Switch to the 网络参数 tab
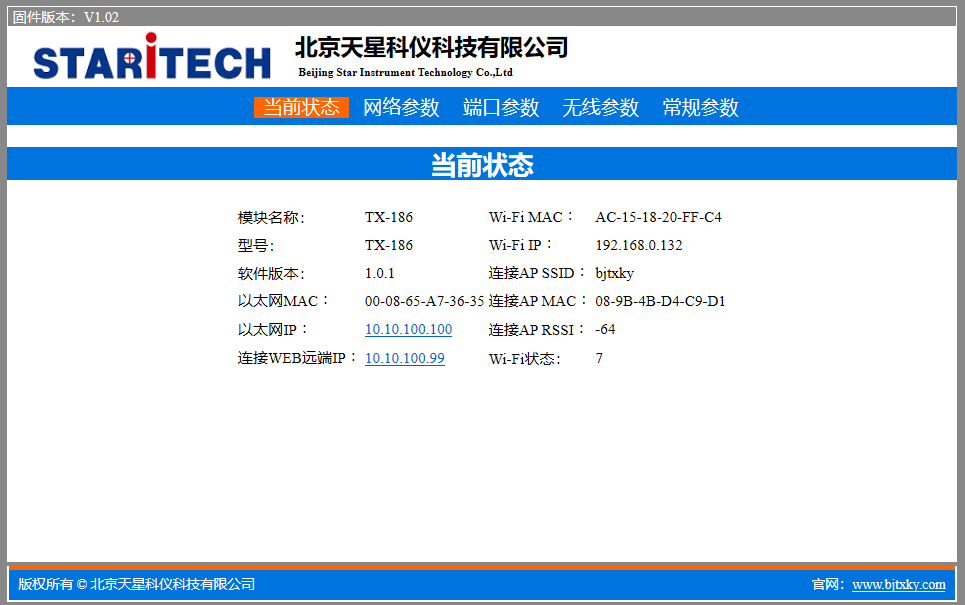This screenshot has width=965, height=605. 401,108
